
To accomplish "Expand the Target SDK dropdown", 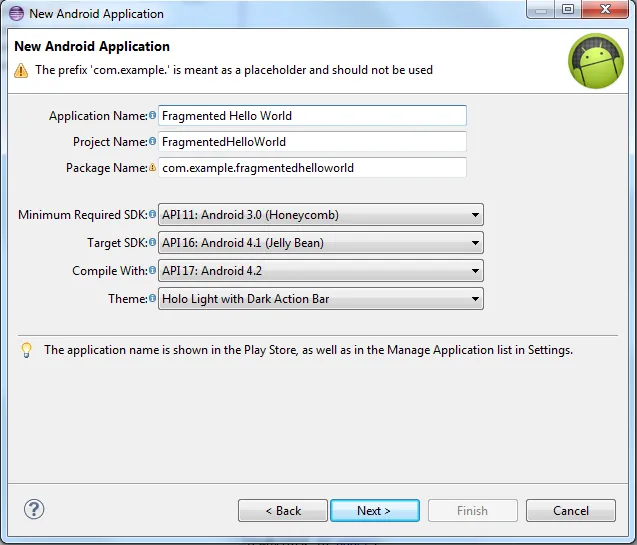I will click(x=320, y=243).
